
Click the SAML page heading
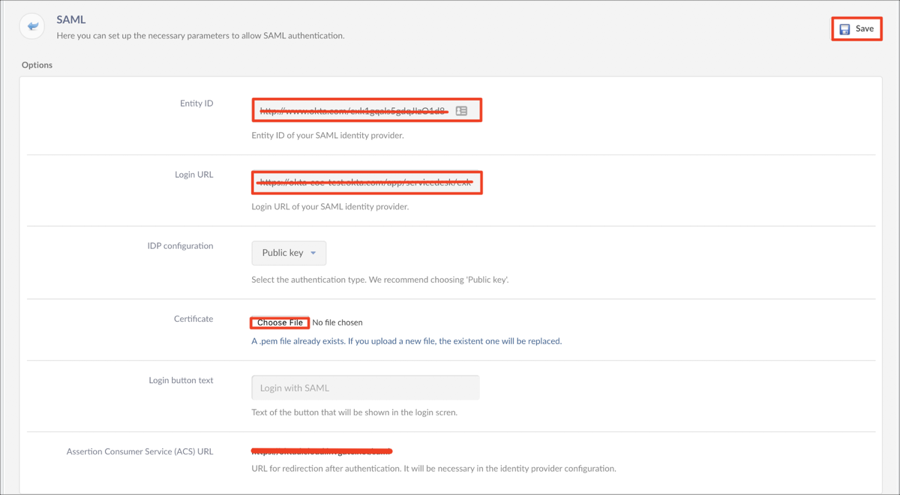click(x=71, y=19)
